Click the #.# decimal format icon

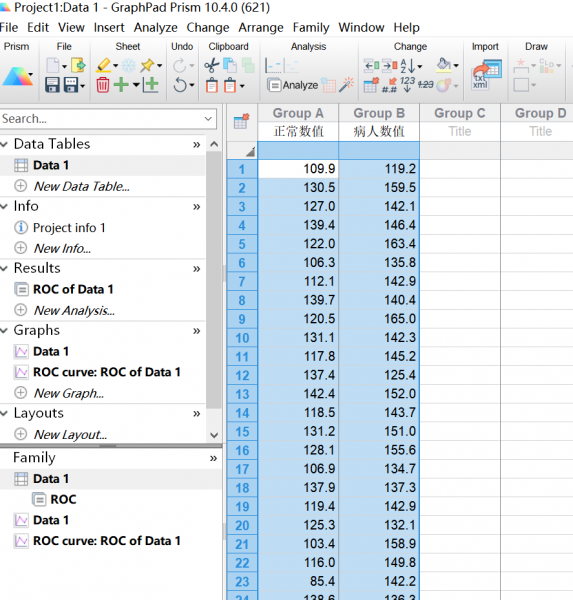tap(390, 85)
